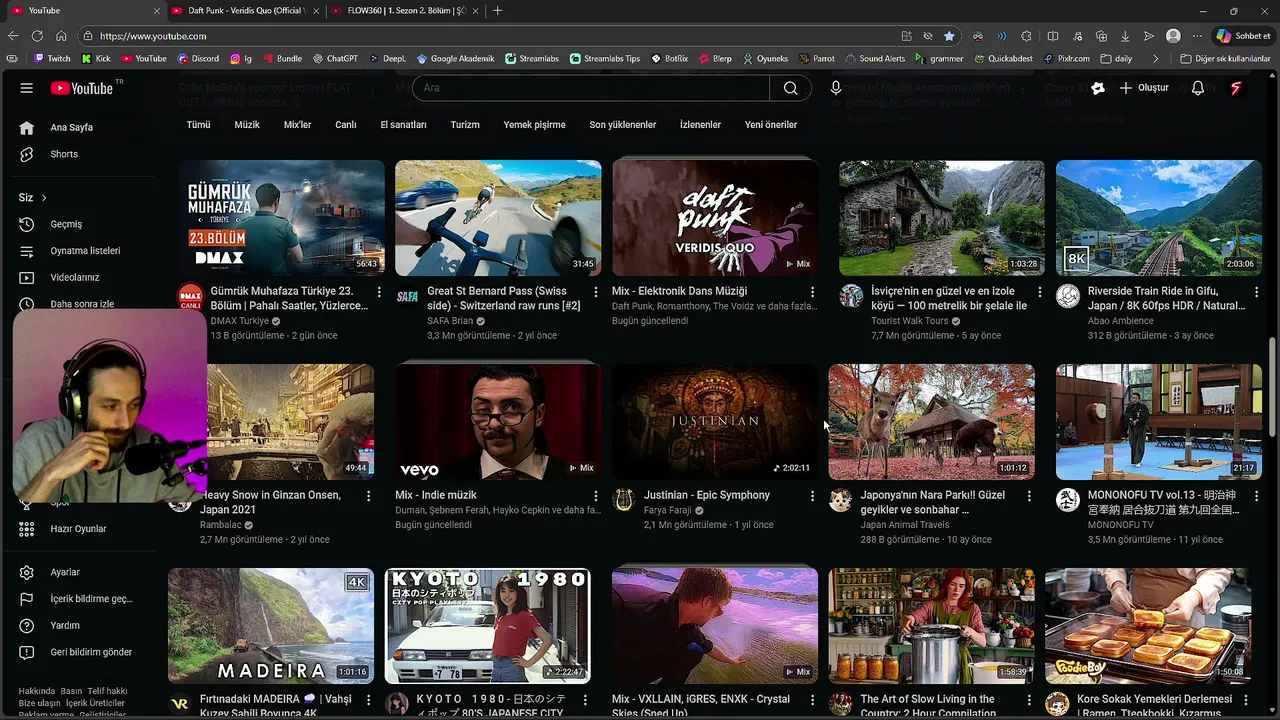Open options for MONONOFU TV vol.13 video
Viewport: 1280px width, 720px height.
pos(1256,496)
